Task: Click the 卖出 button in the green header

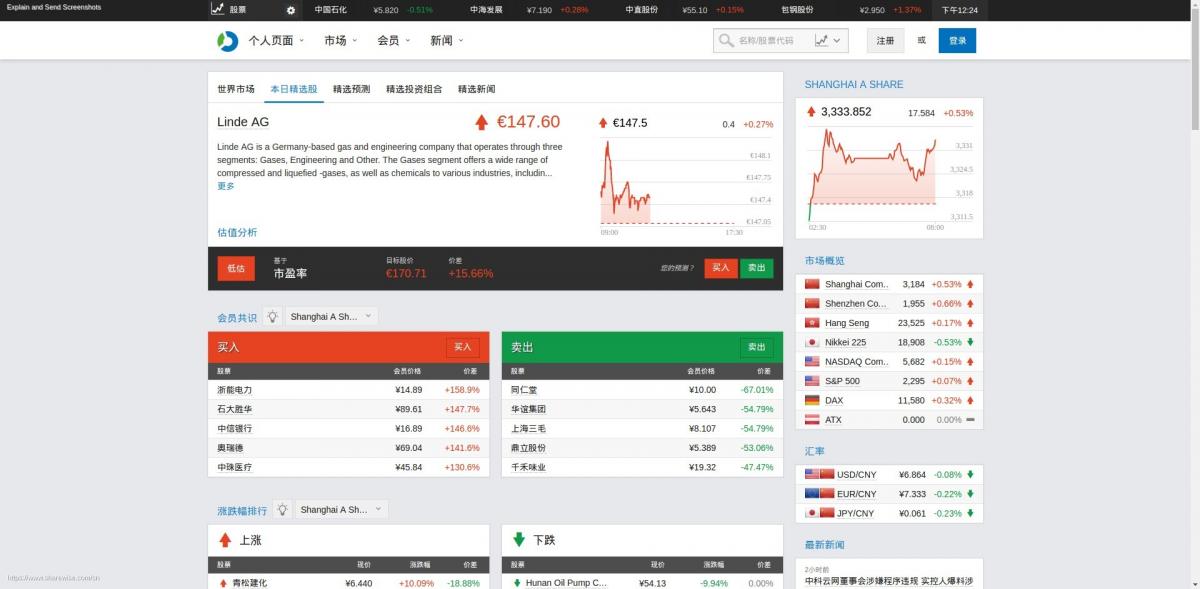Action: coord(757,347)
